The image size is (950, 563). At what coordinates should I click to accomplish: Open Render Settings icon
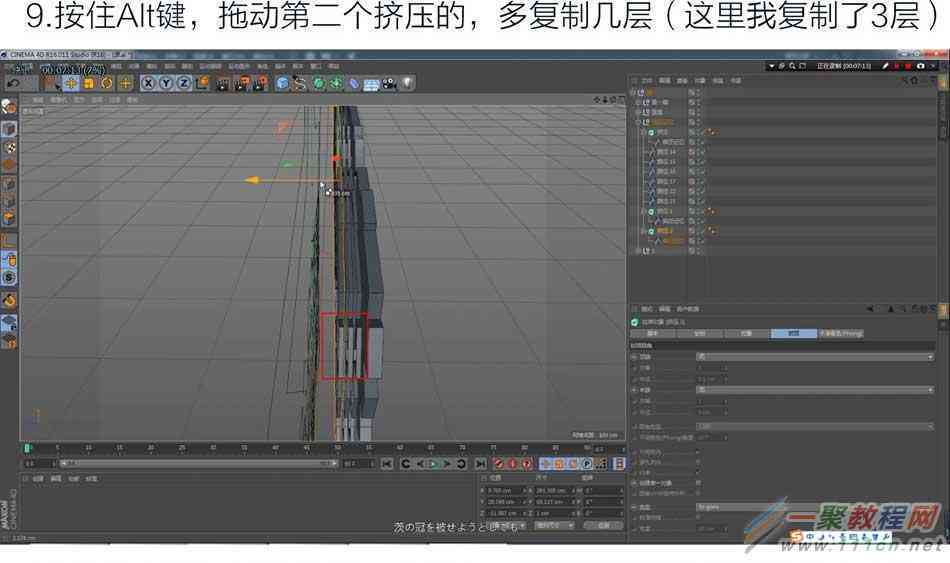point(261,84)
